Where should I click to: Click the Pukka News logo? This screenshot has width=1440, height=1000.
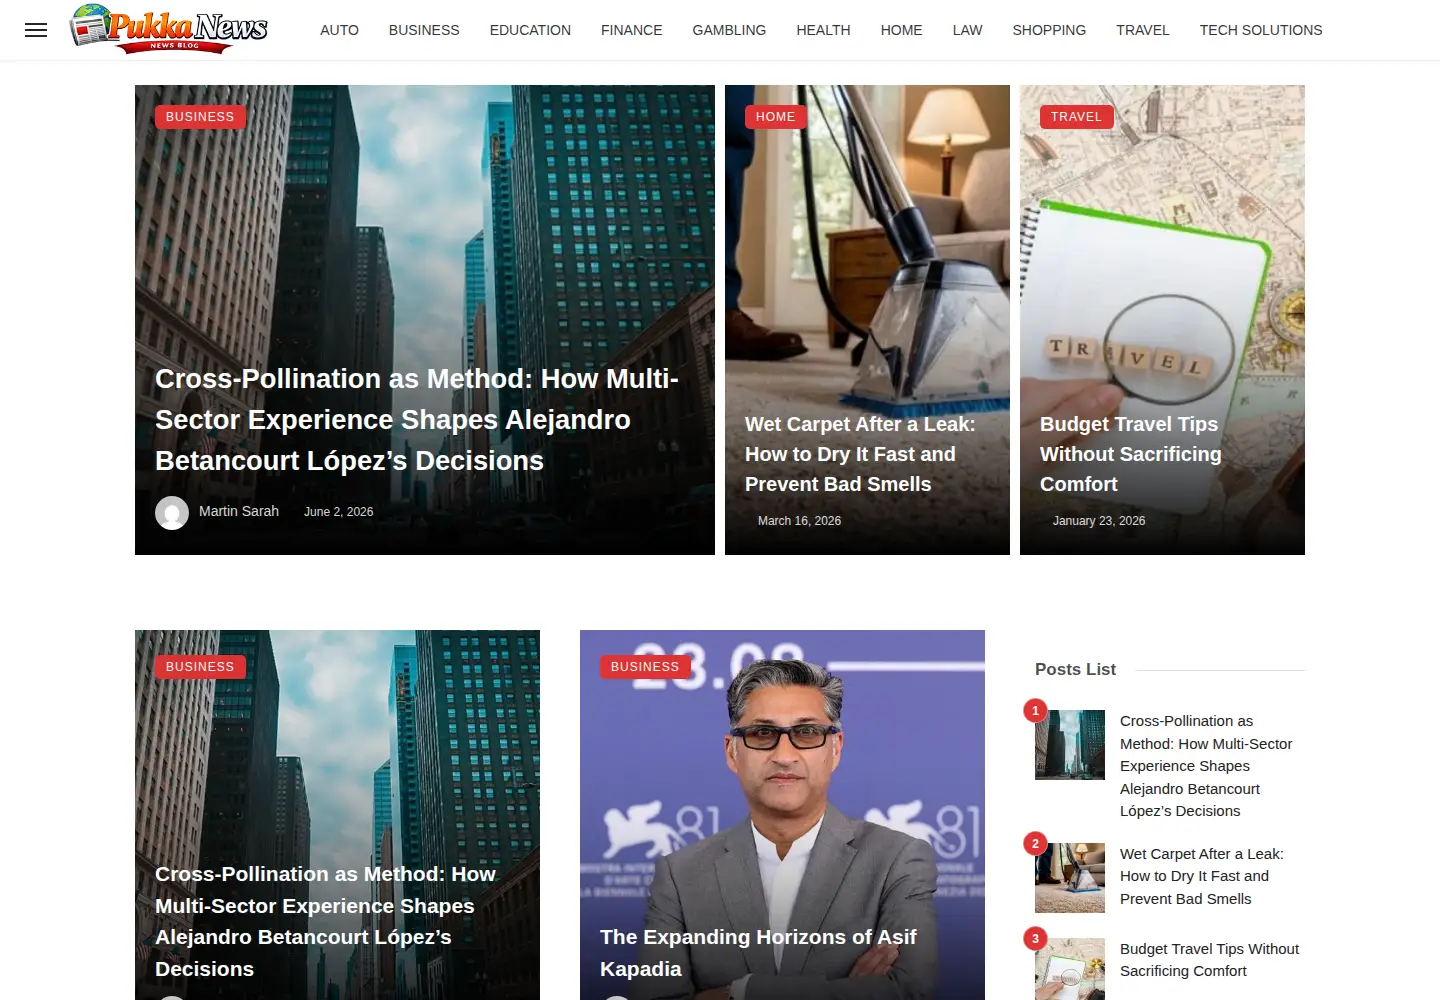pyautogui.click(x=169, y=28)
